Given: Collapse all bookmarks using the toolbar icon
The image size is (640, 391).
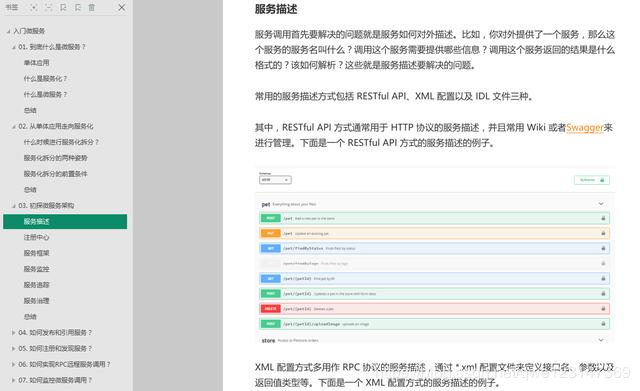Looking at the screenshot, I should (49, 7).
